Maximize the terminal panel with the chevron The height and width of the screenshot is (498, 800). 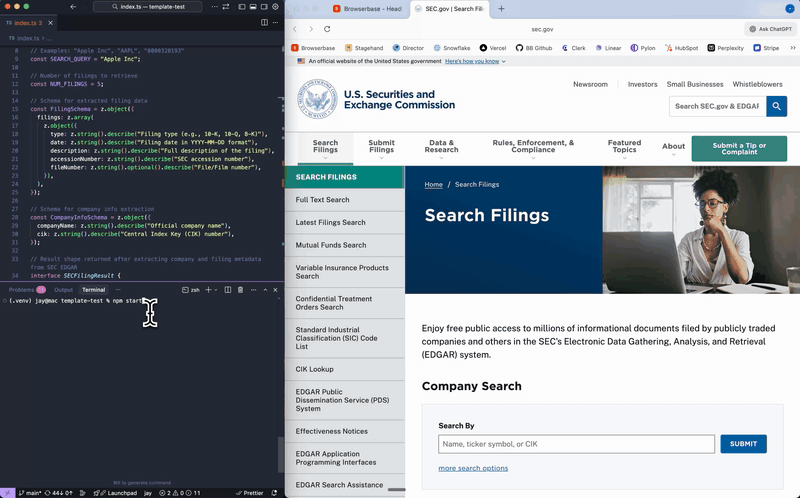pos(265,290)
